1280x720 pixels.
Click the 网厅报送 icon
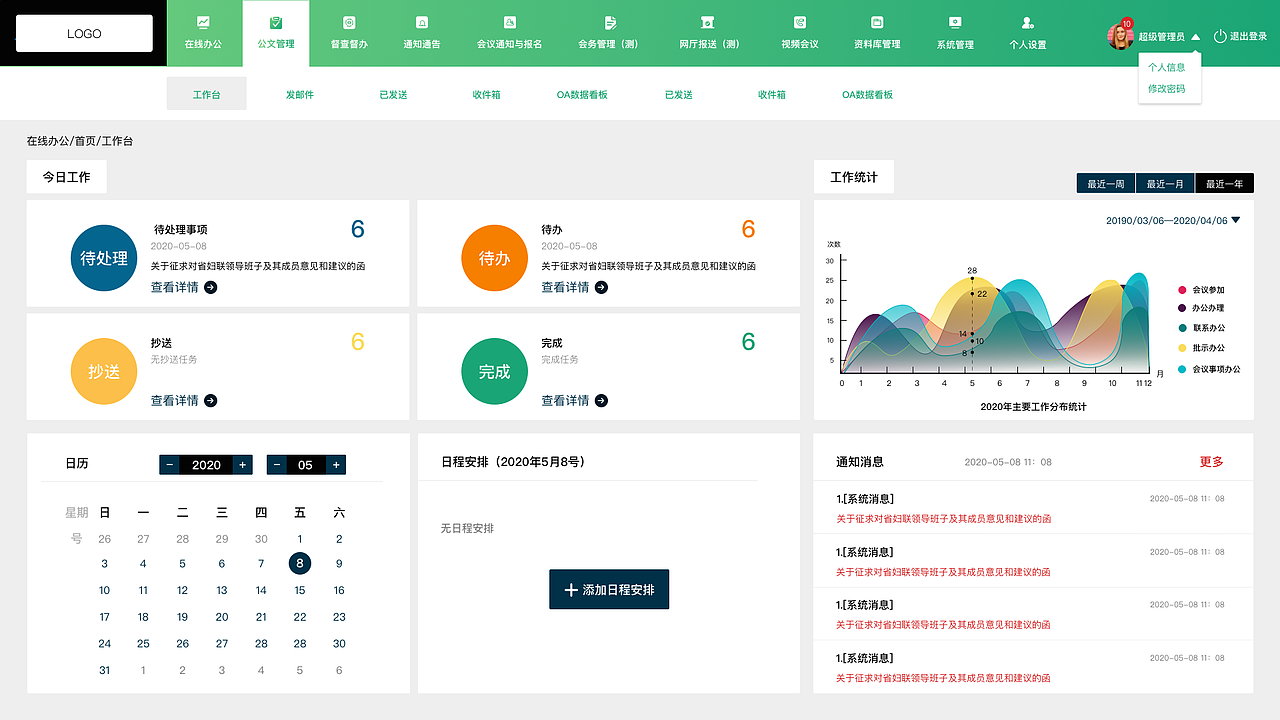(x=708, y=22)
